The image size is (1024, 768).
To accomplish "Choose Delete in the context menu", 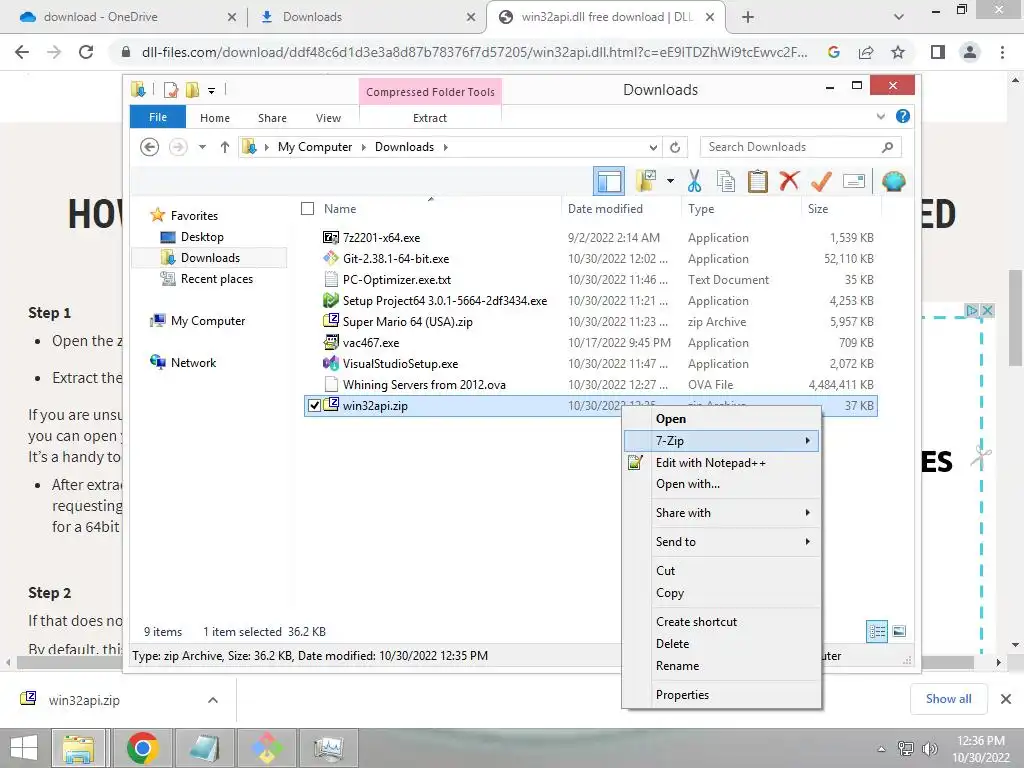I will pyautogui.click(x=722, y=643).
